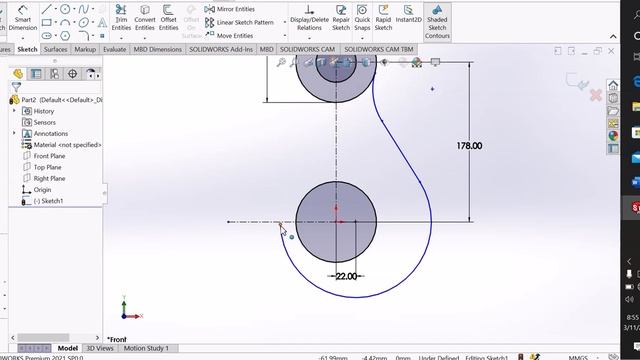Click the Trim Entities tool
The width and height of the screenshot is (640, 360).
tap(121, 18)
